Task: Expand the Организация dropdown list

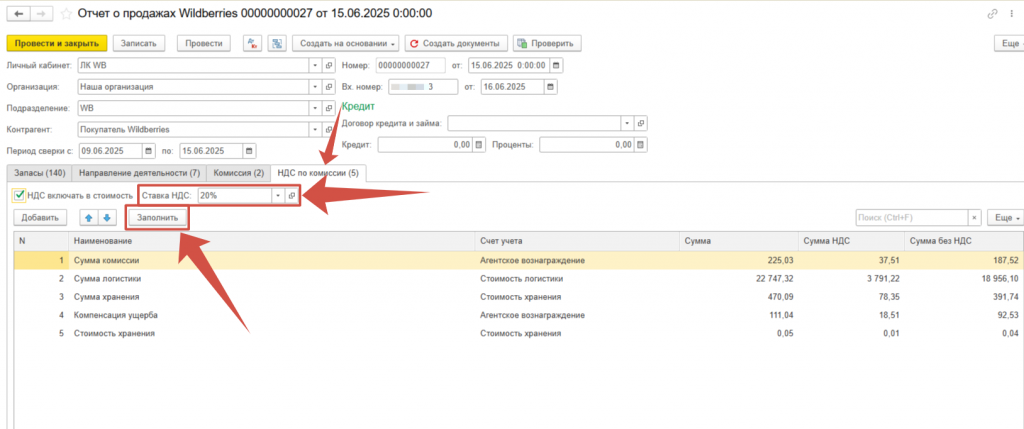Action: click(x=314, y=87)
